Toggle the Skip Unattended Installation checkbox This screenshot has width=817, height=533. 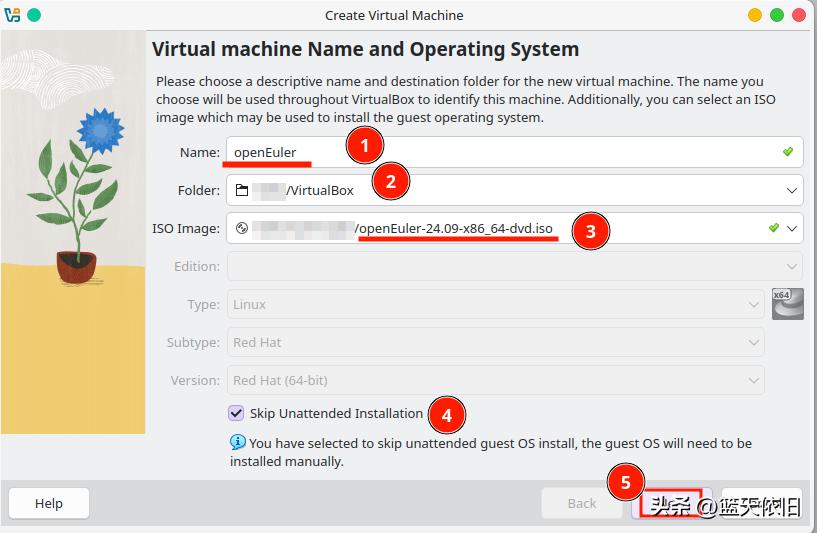pos(236,413)
